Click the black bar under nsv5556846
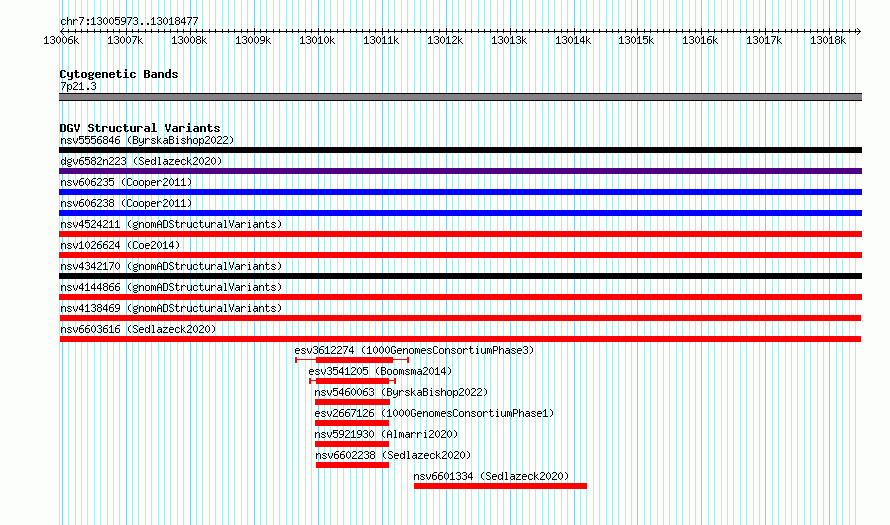This screenshot has height=525, width=890. [x=460, y=150]
